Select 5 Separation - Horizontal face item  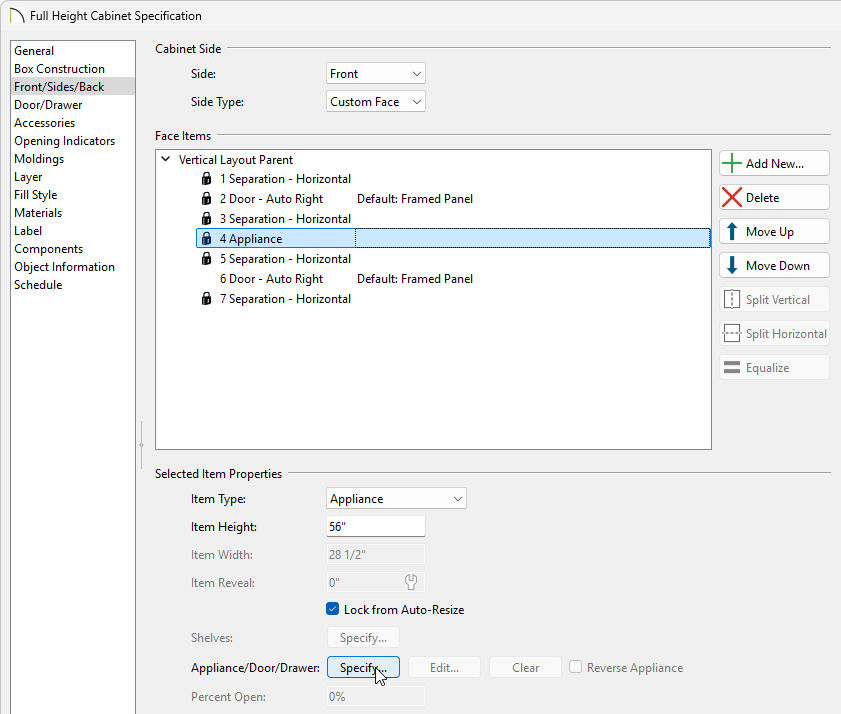pos(285,259)
